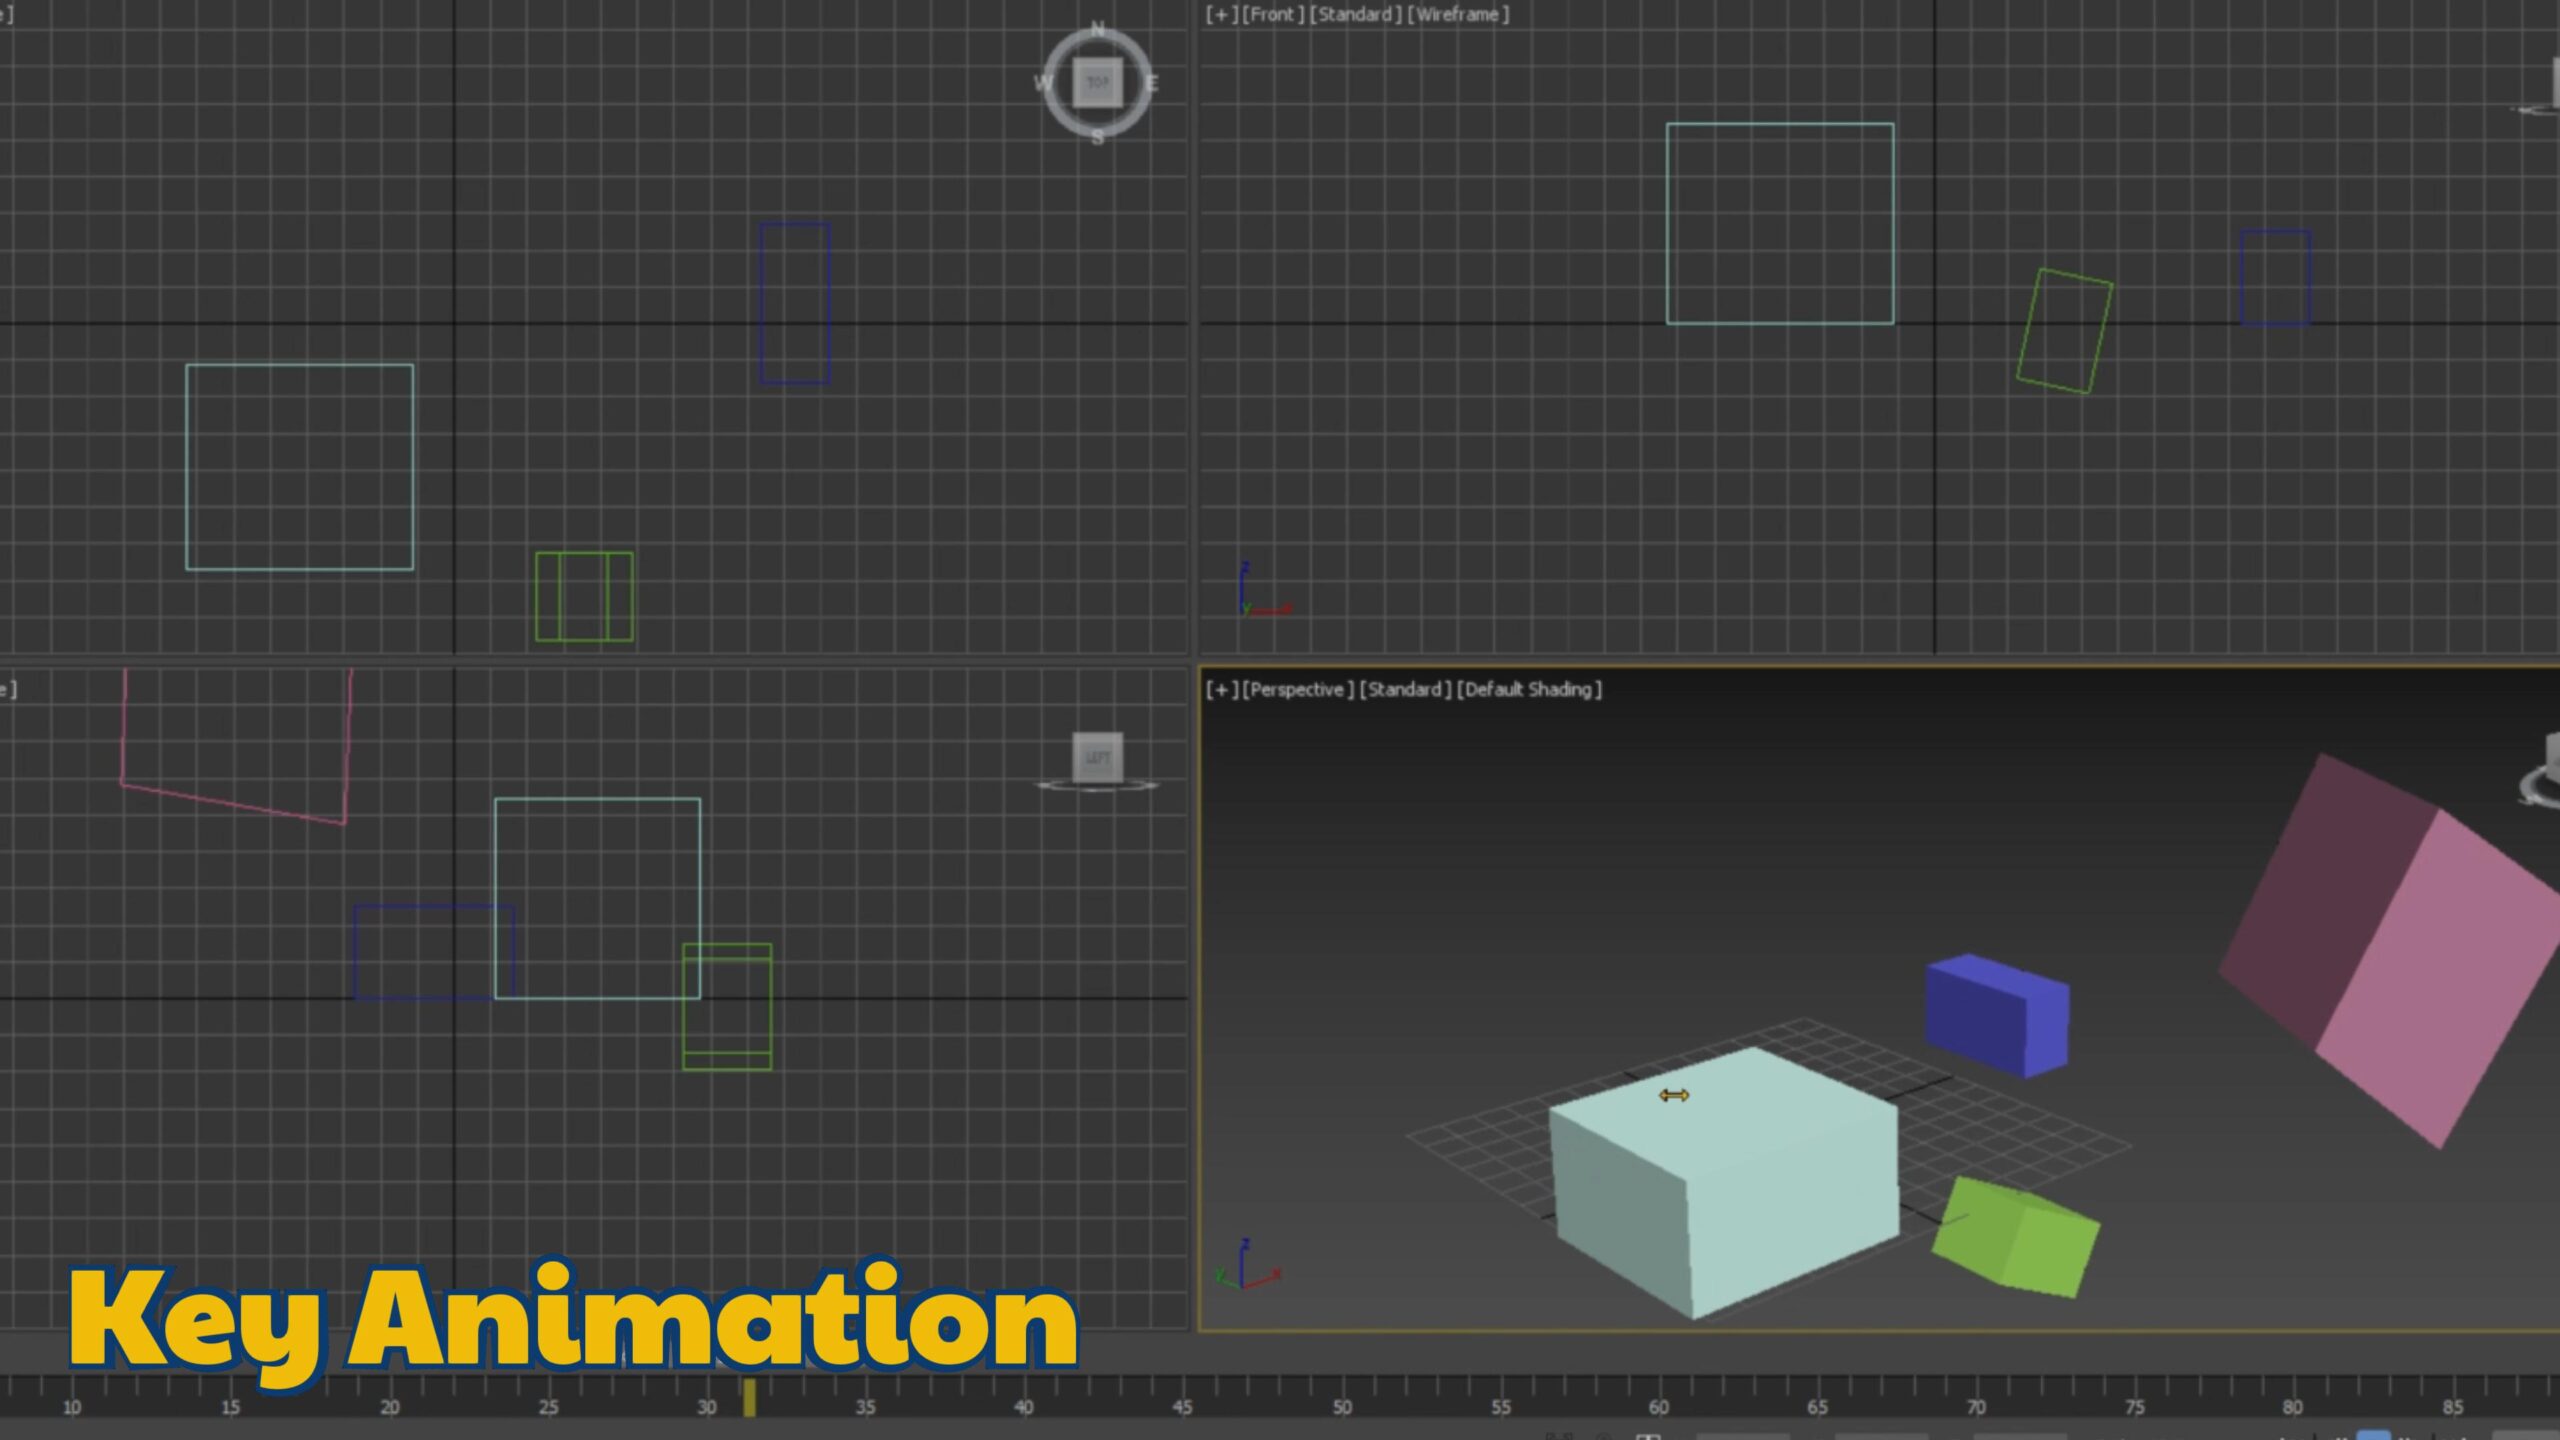Click frame 75 on the timeline
The image size is (2560, 1440).
[2135, 1407]
